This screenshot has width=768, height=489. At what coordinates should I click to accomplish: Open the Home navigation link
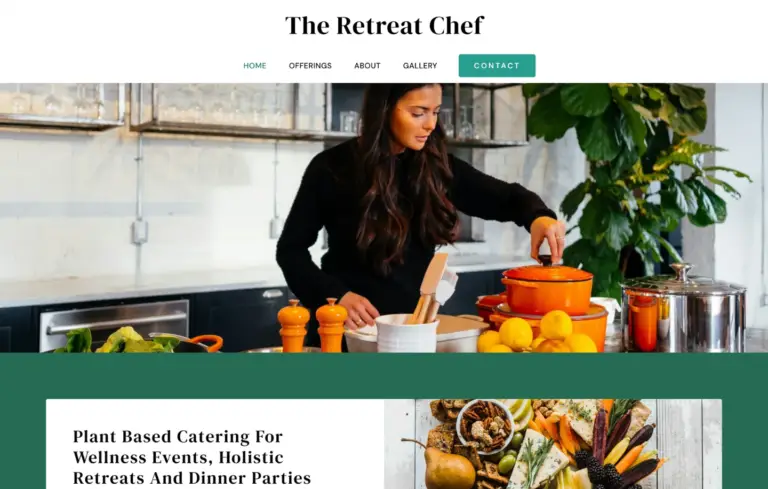(x=255, y=66)
